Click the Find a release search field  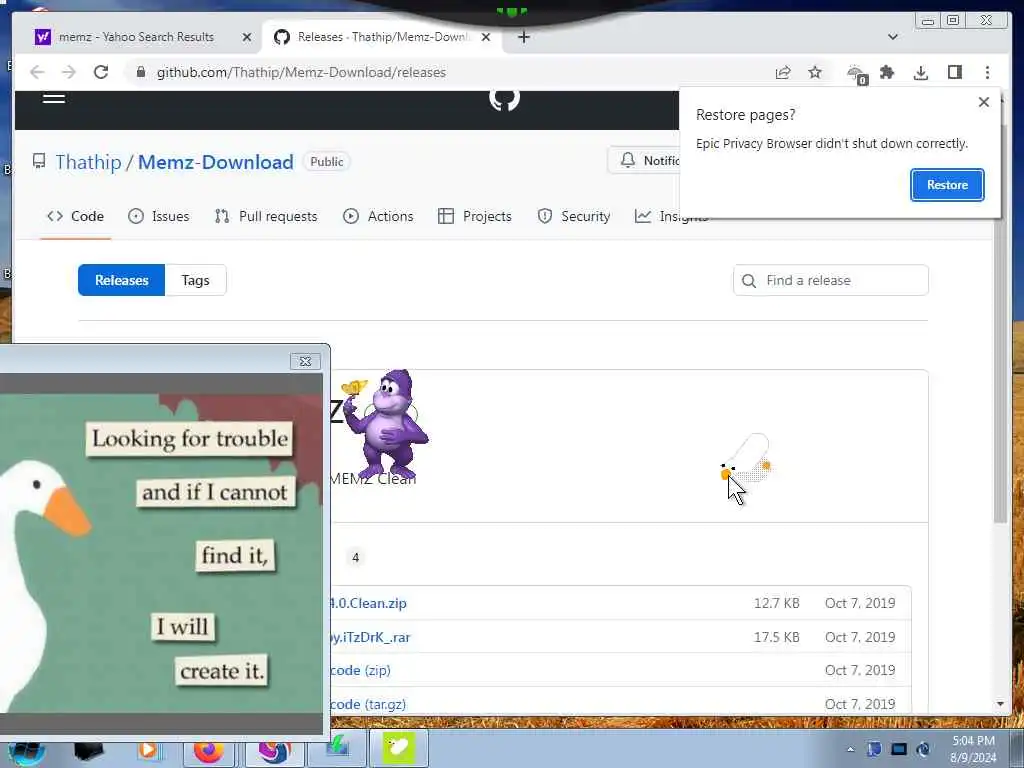pos(831,280)
